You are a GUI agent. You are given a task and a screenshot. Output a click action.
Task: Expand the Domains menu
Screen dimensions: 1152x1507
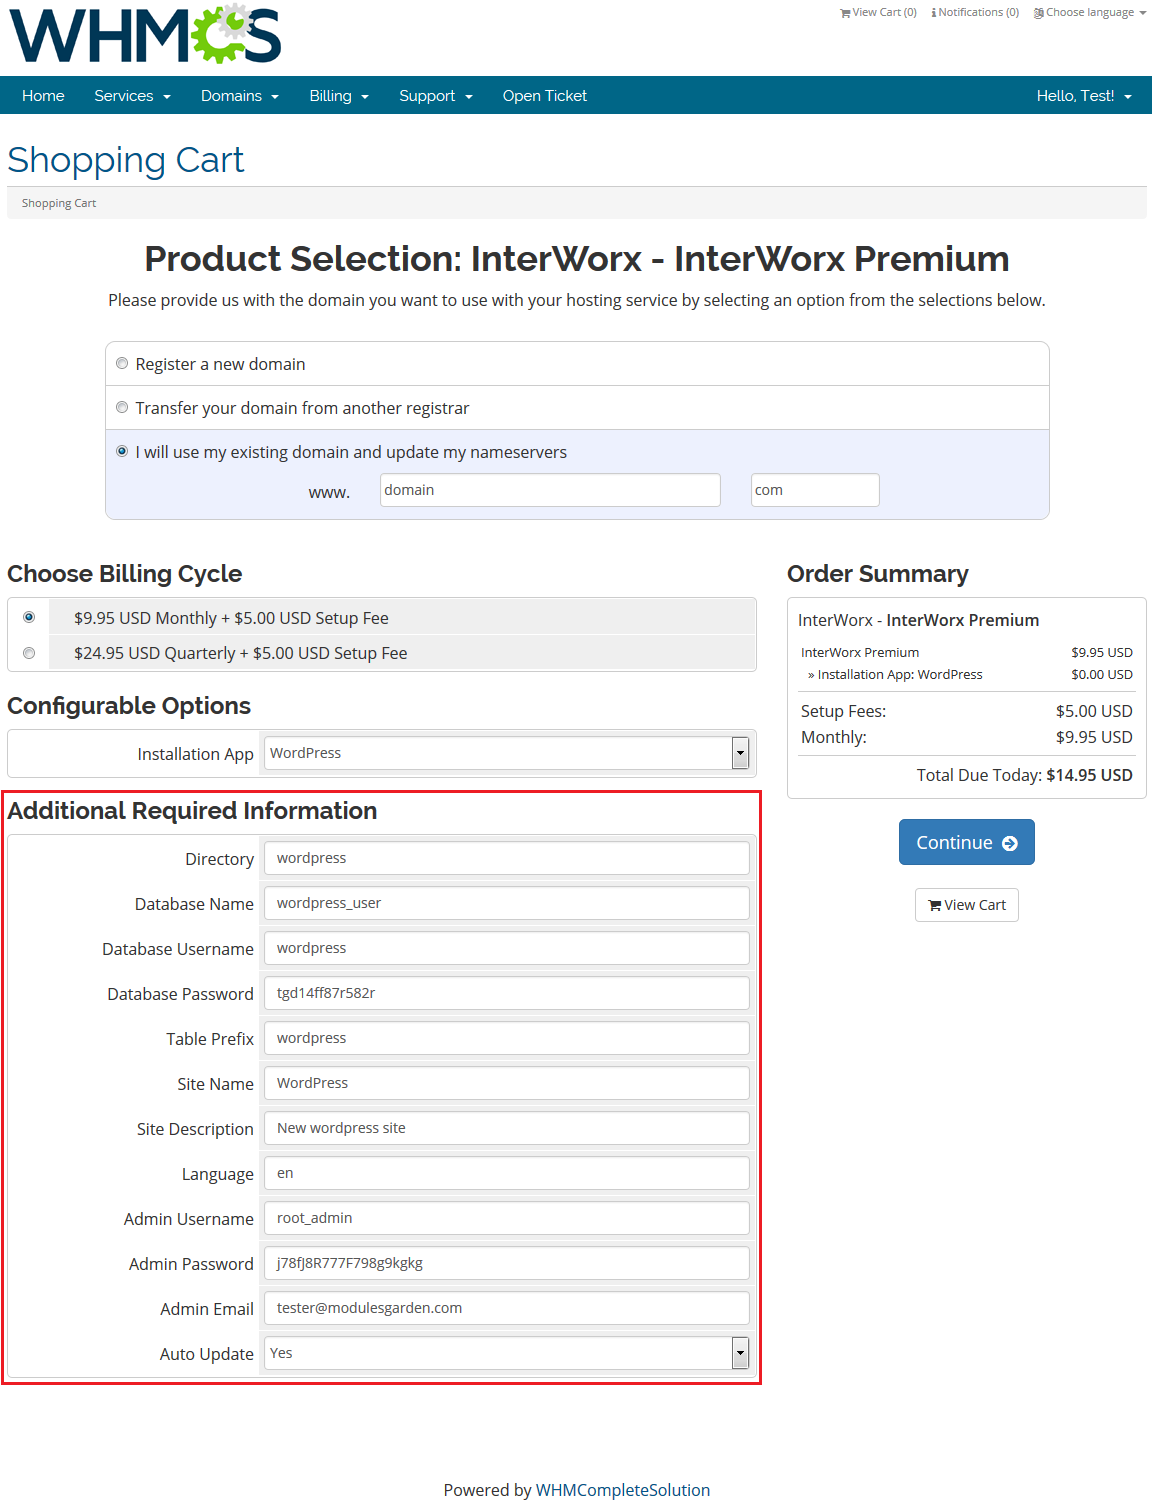(x=240, y=96)
